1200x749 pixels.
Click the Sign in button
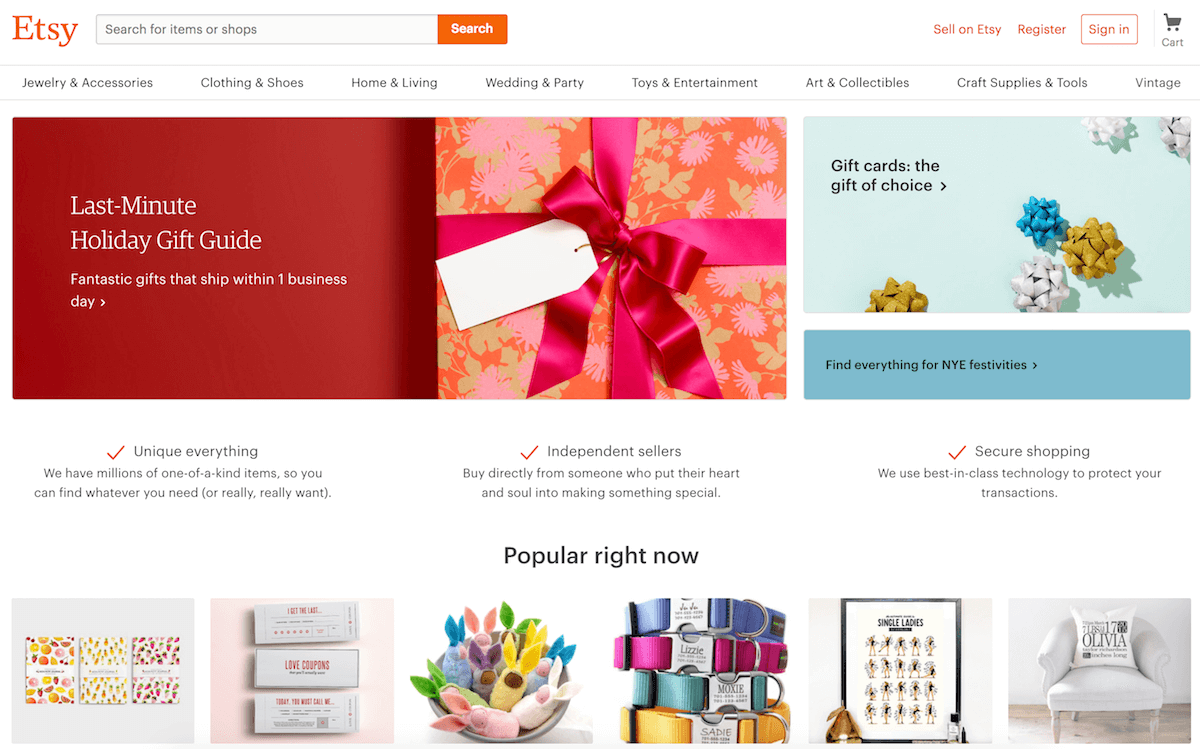click(1109, 29)
